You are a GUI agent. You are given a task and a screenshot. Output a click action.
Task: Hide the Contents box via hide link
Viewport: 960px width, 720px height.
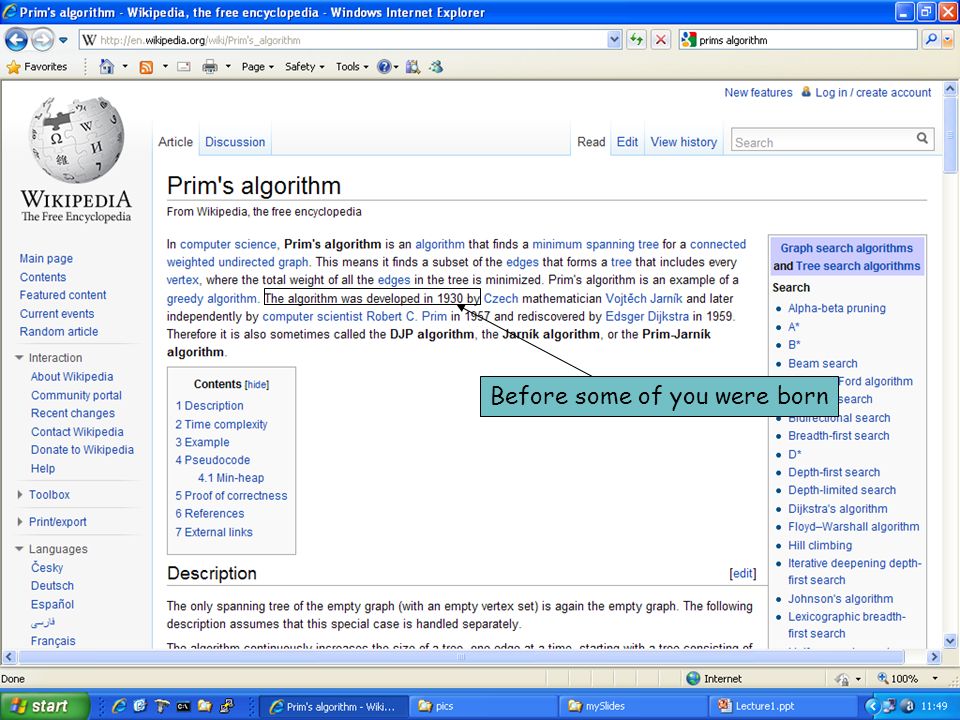point(257,384)
